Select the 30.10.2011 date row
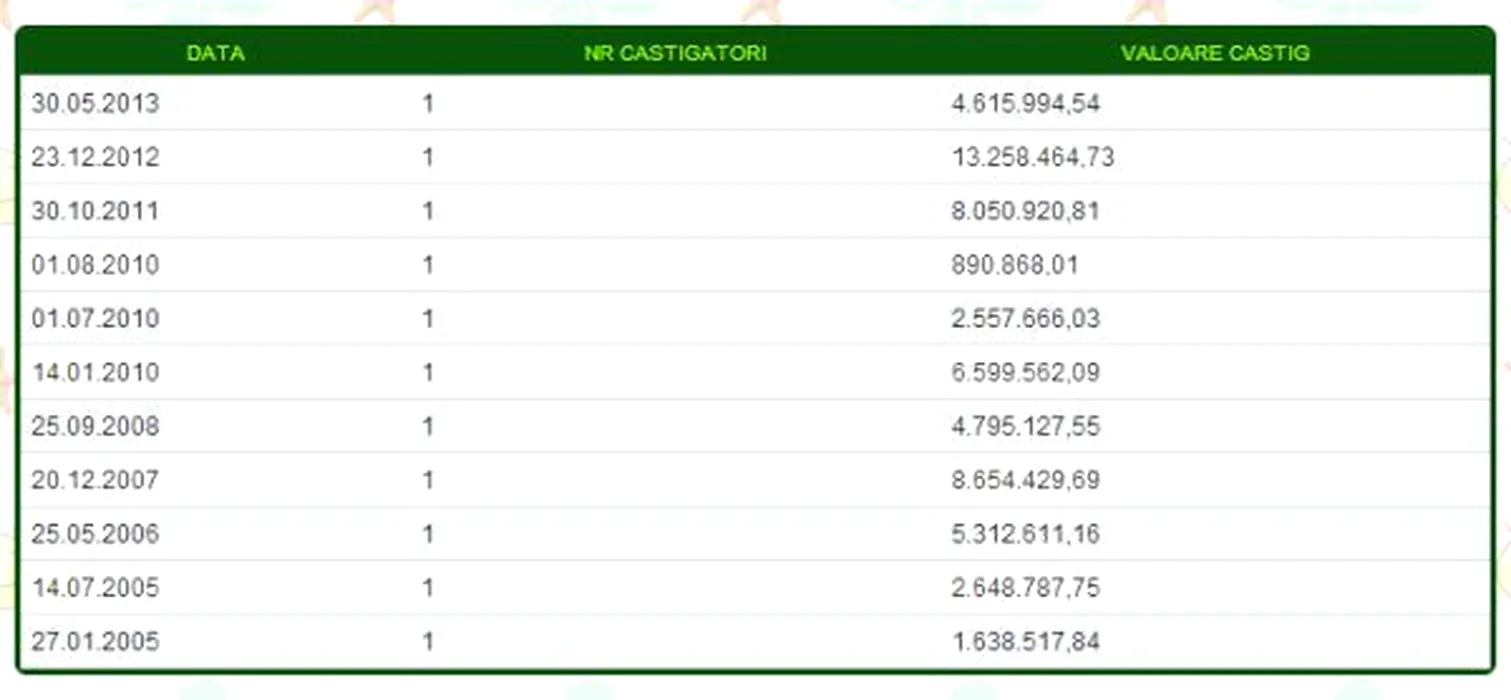 95,211
